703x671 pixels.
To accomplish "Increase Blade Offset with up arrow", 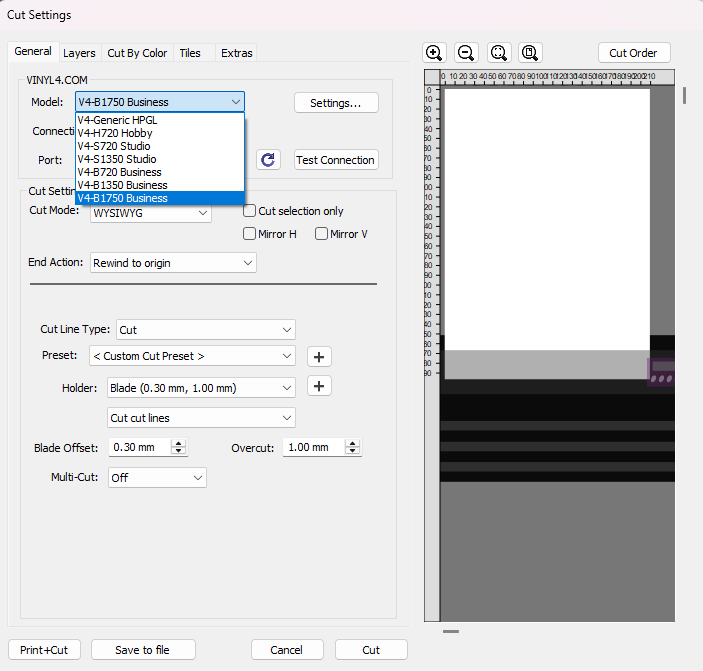I will 178,443.
